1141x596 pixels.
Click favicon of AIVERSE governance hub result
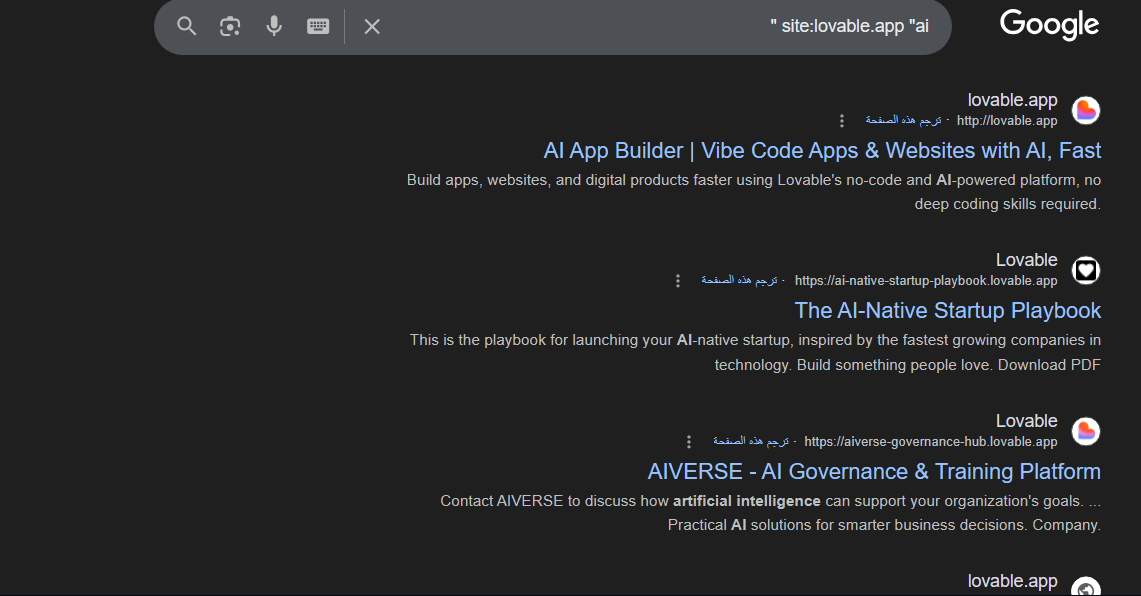coord(1086,432)
